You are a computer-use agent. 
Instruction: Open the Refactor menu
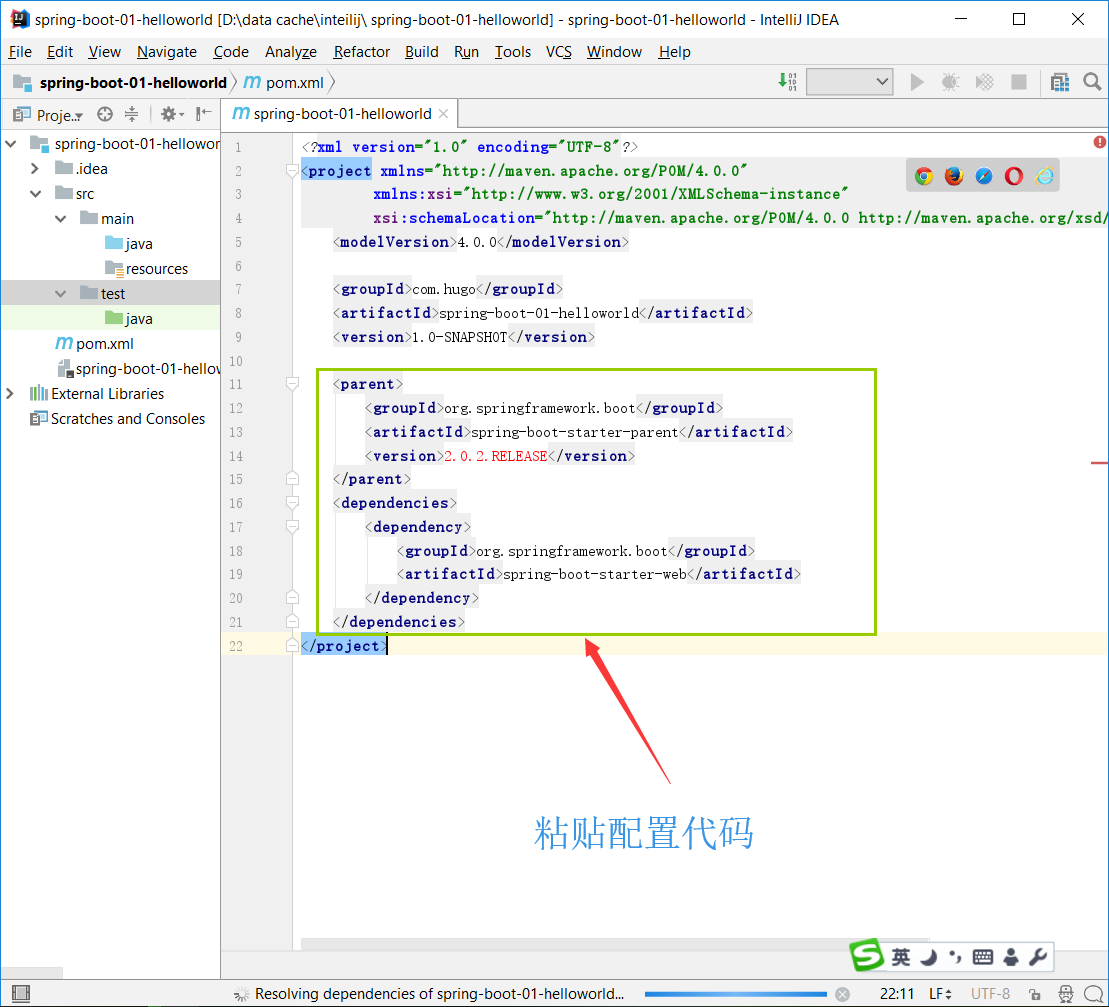(361, 52)
